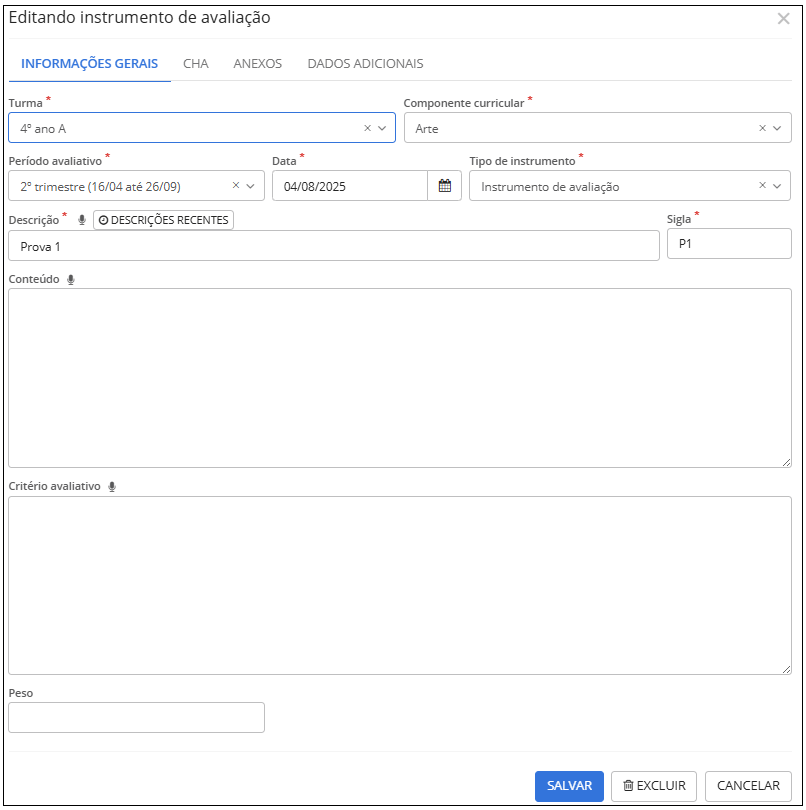Click microphone icon next to Descrição label
806x810 pixels.
tap(82, 220)
